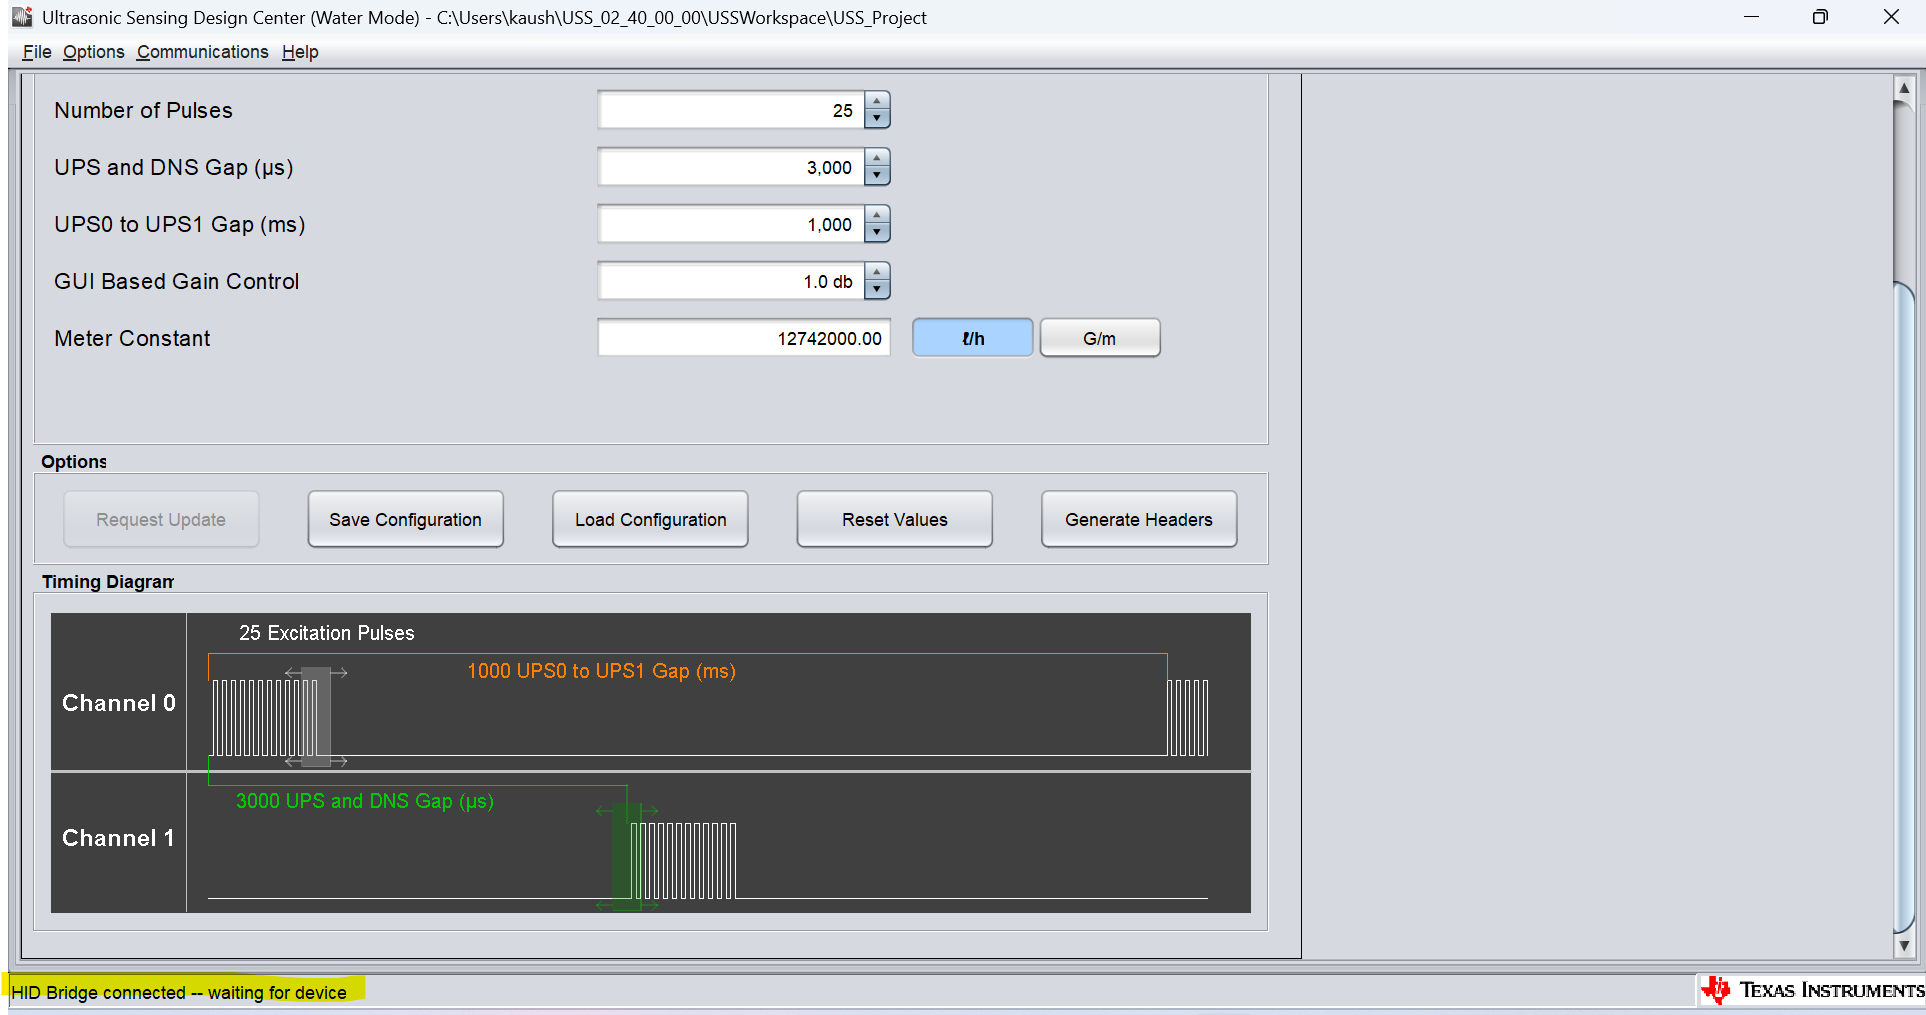Lower GUI Based Gain Control value
Screen dimensions: 1926x1015
pyautogui.click(x=877, y=290)
